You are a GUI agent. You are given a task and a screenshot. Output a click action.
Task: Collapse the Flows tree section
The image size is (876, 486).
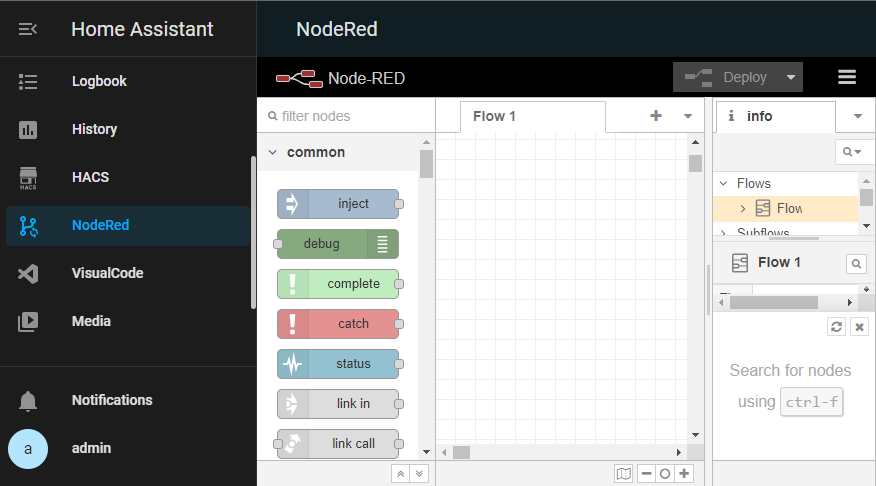[723, 183]
